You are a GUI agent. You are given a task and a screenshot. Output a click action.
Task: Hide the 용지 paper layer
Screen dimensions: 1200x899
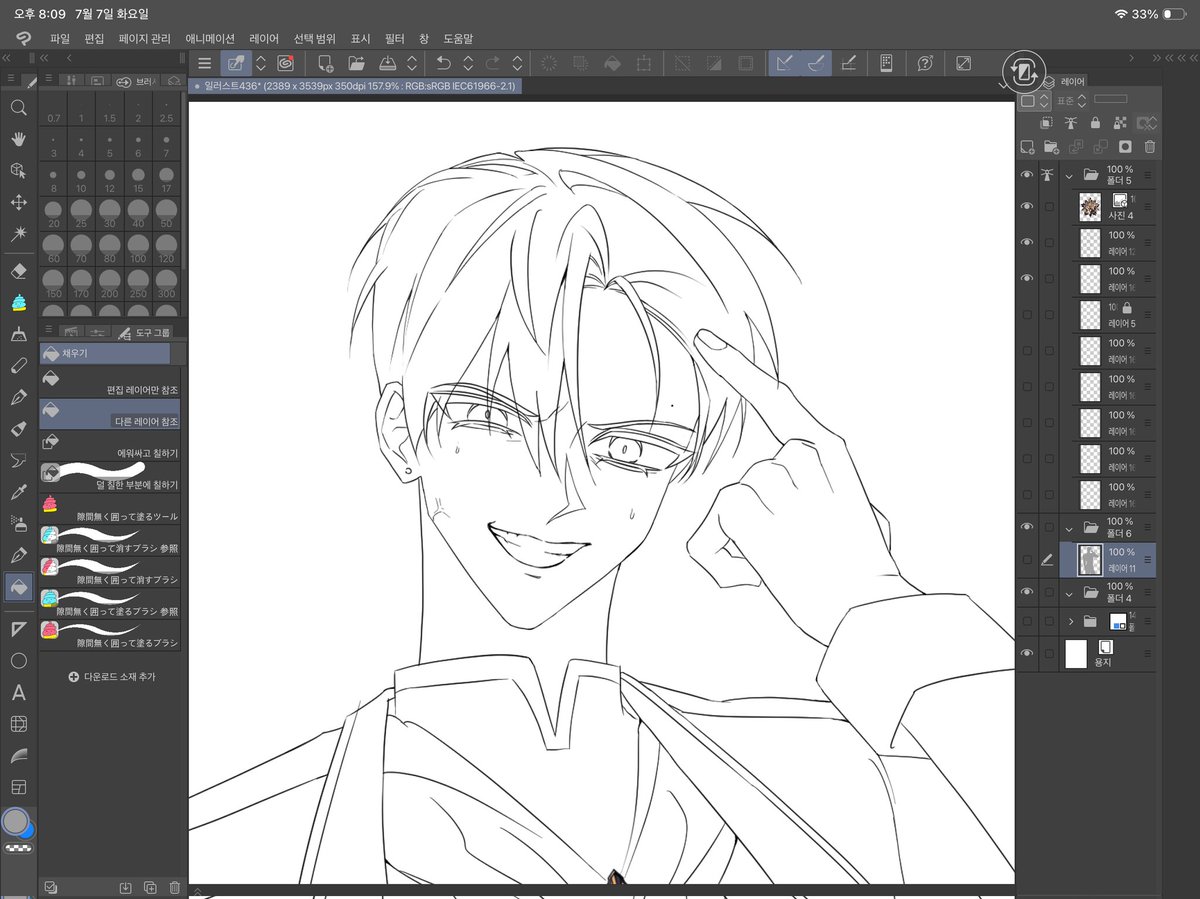1026,653
